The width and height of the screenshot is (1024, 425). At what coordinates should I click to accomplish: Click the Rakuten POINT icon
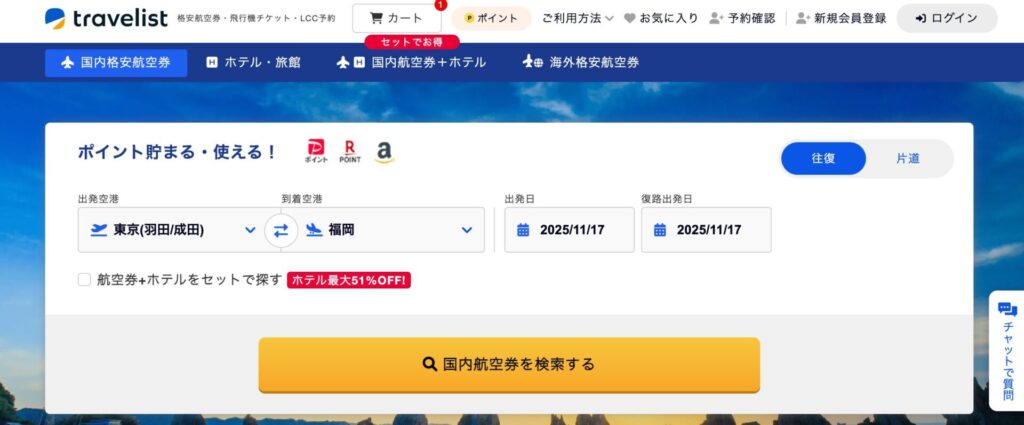point(349,151)
